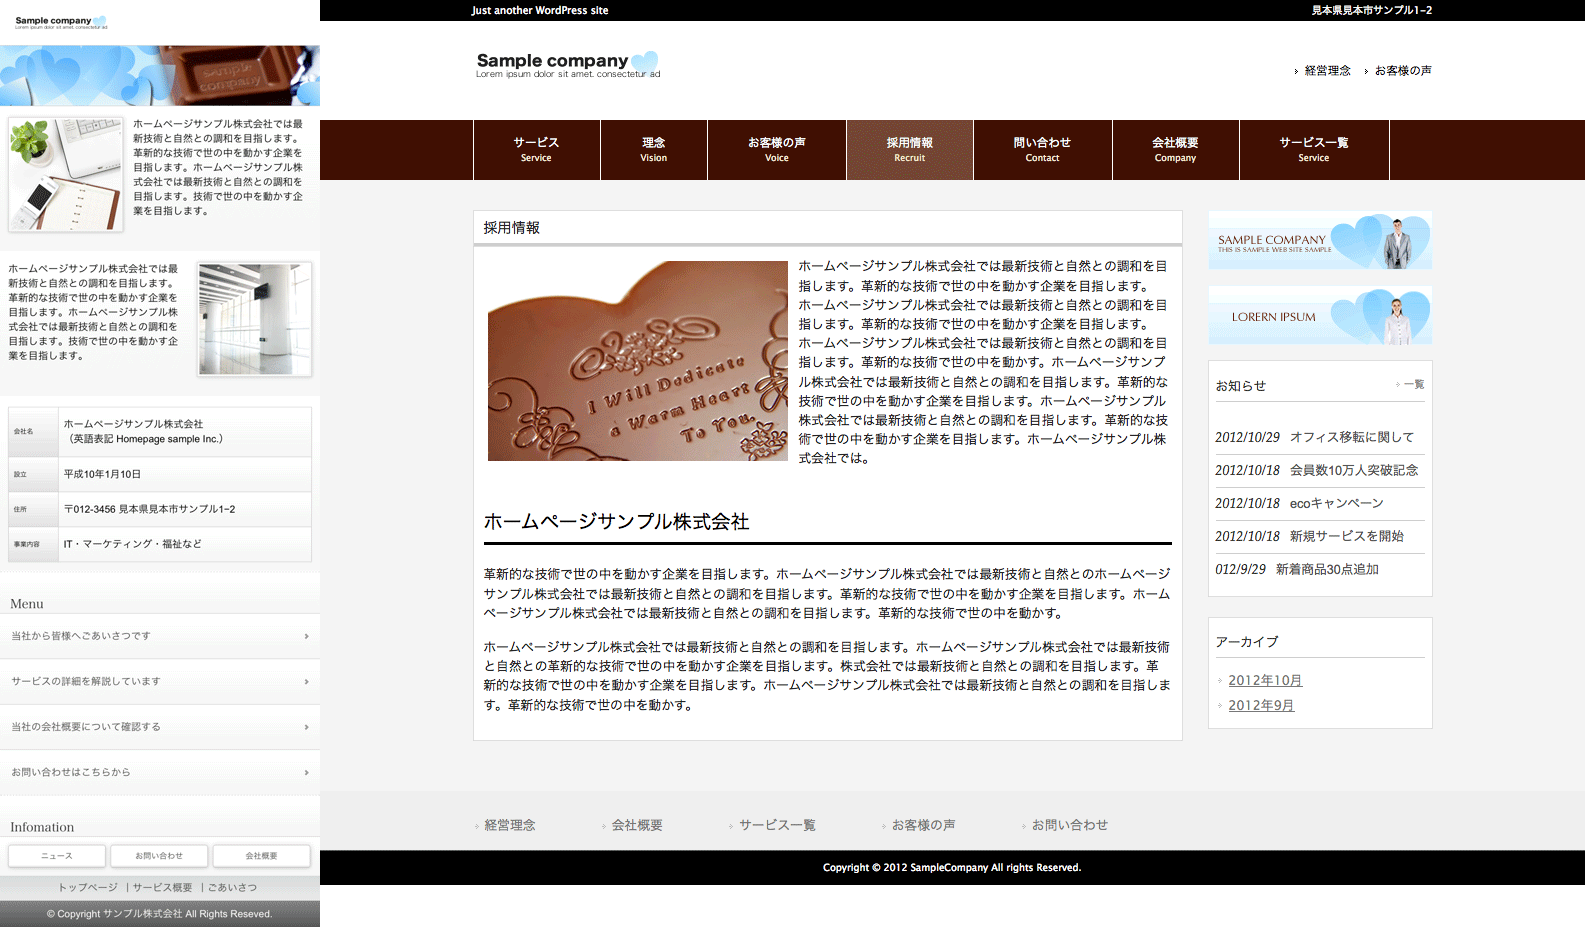The width and height of the screenshot is (1585, 927).
Task: Open the サービス Service navigation tab
Action: click(536, 150)
